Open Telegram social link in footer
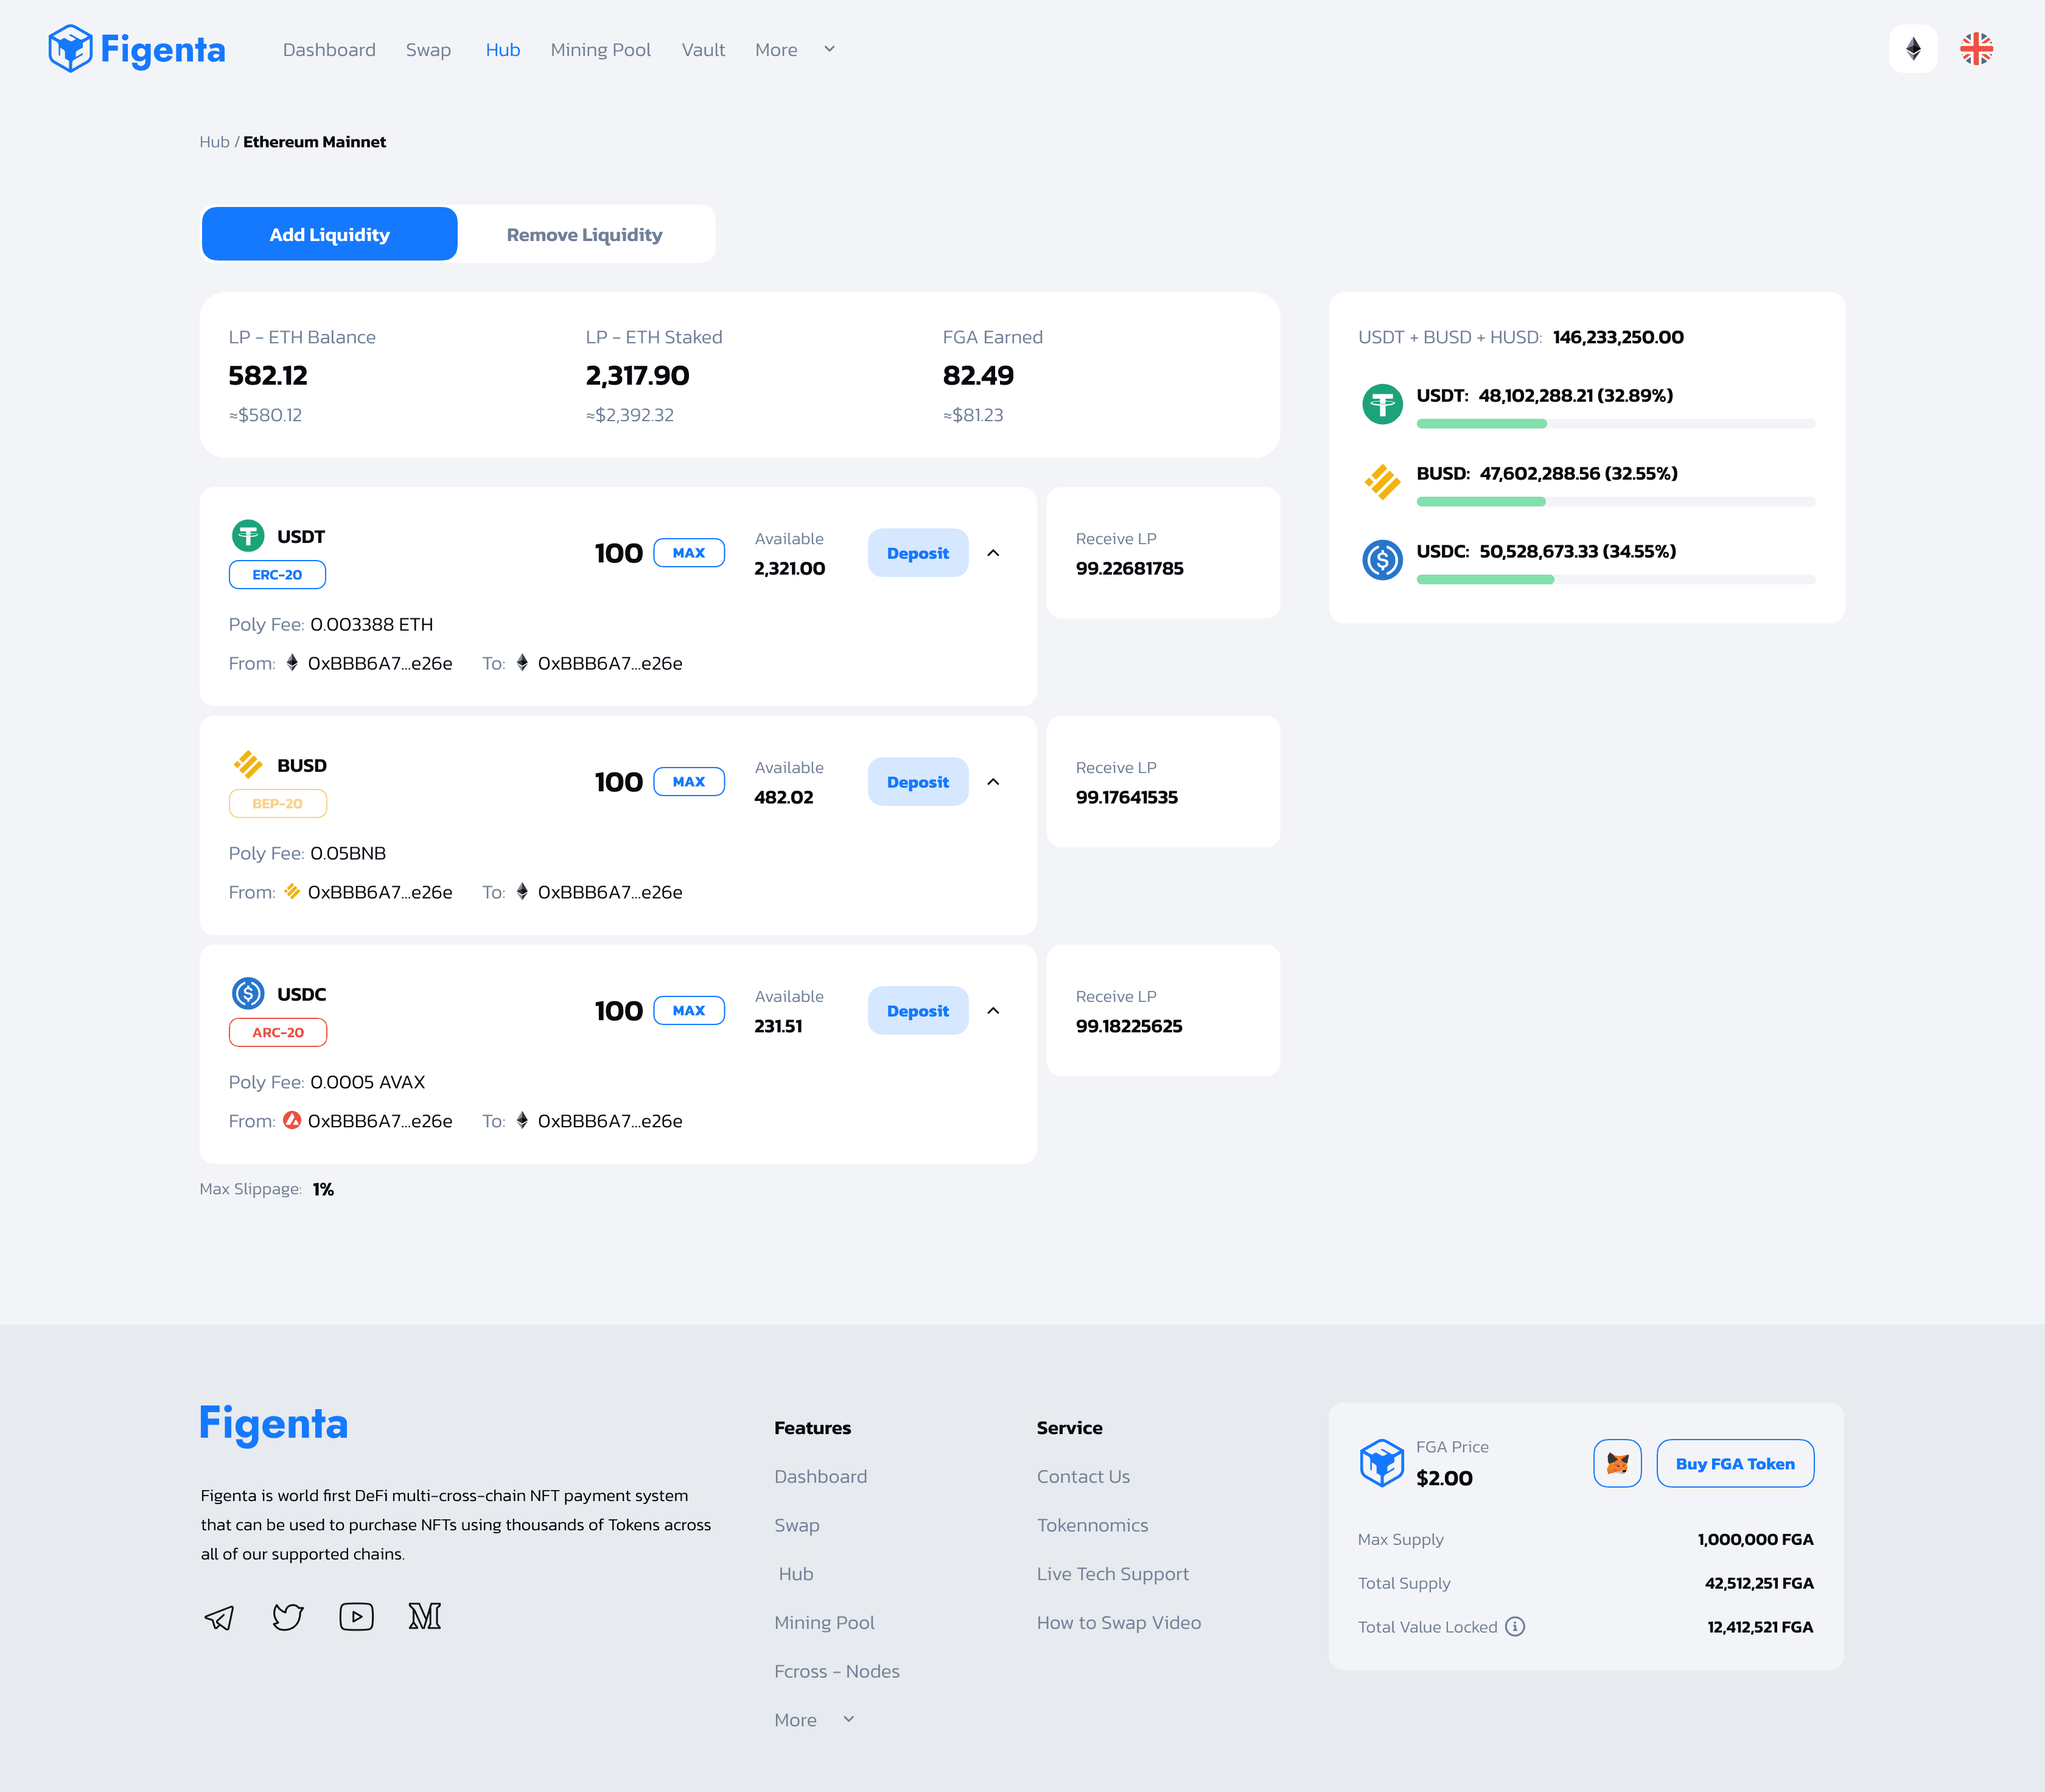Image resolution: width=2045 pixels, height=1792 pixels. pyautogui.click(x=219, y=1617)
